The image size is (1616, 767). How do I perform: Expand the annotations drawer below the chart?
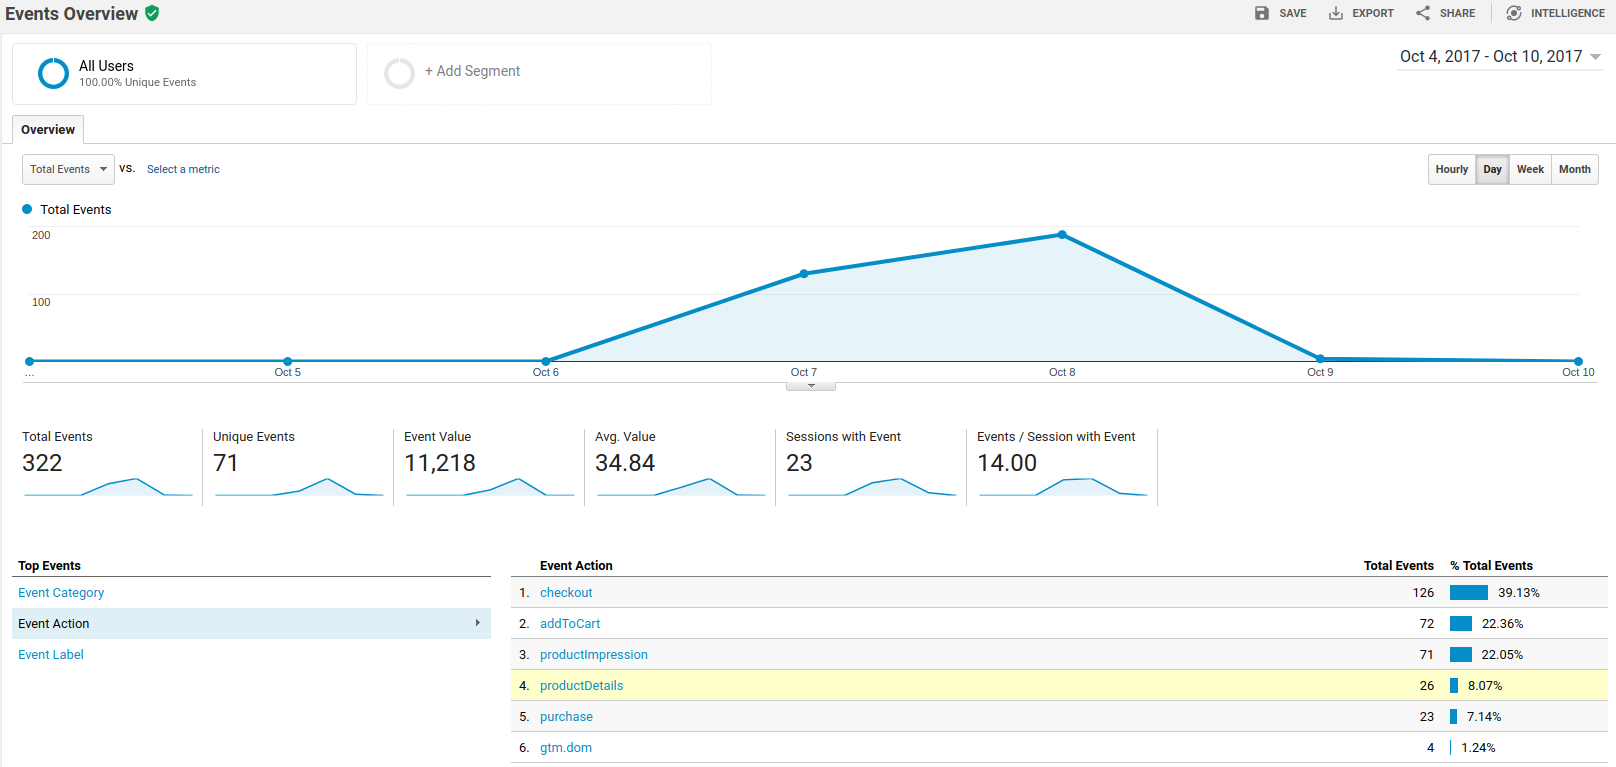[811, 386]
